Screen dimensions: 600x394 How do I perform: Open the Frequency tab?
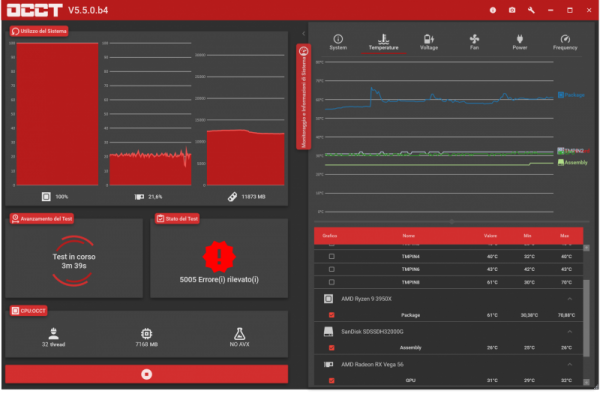[565, 42]
